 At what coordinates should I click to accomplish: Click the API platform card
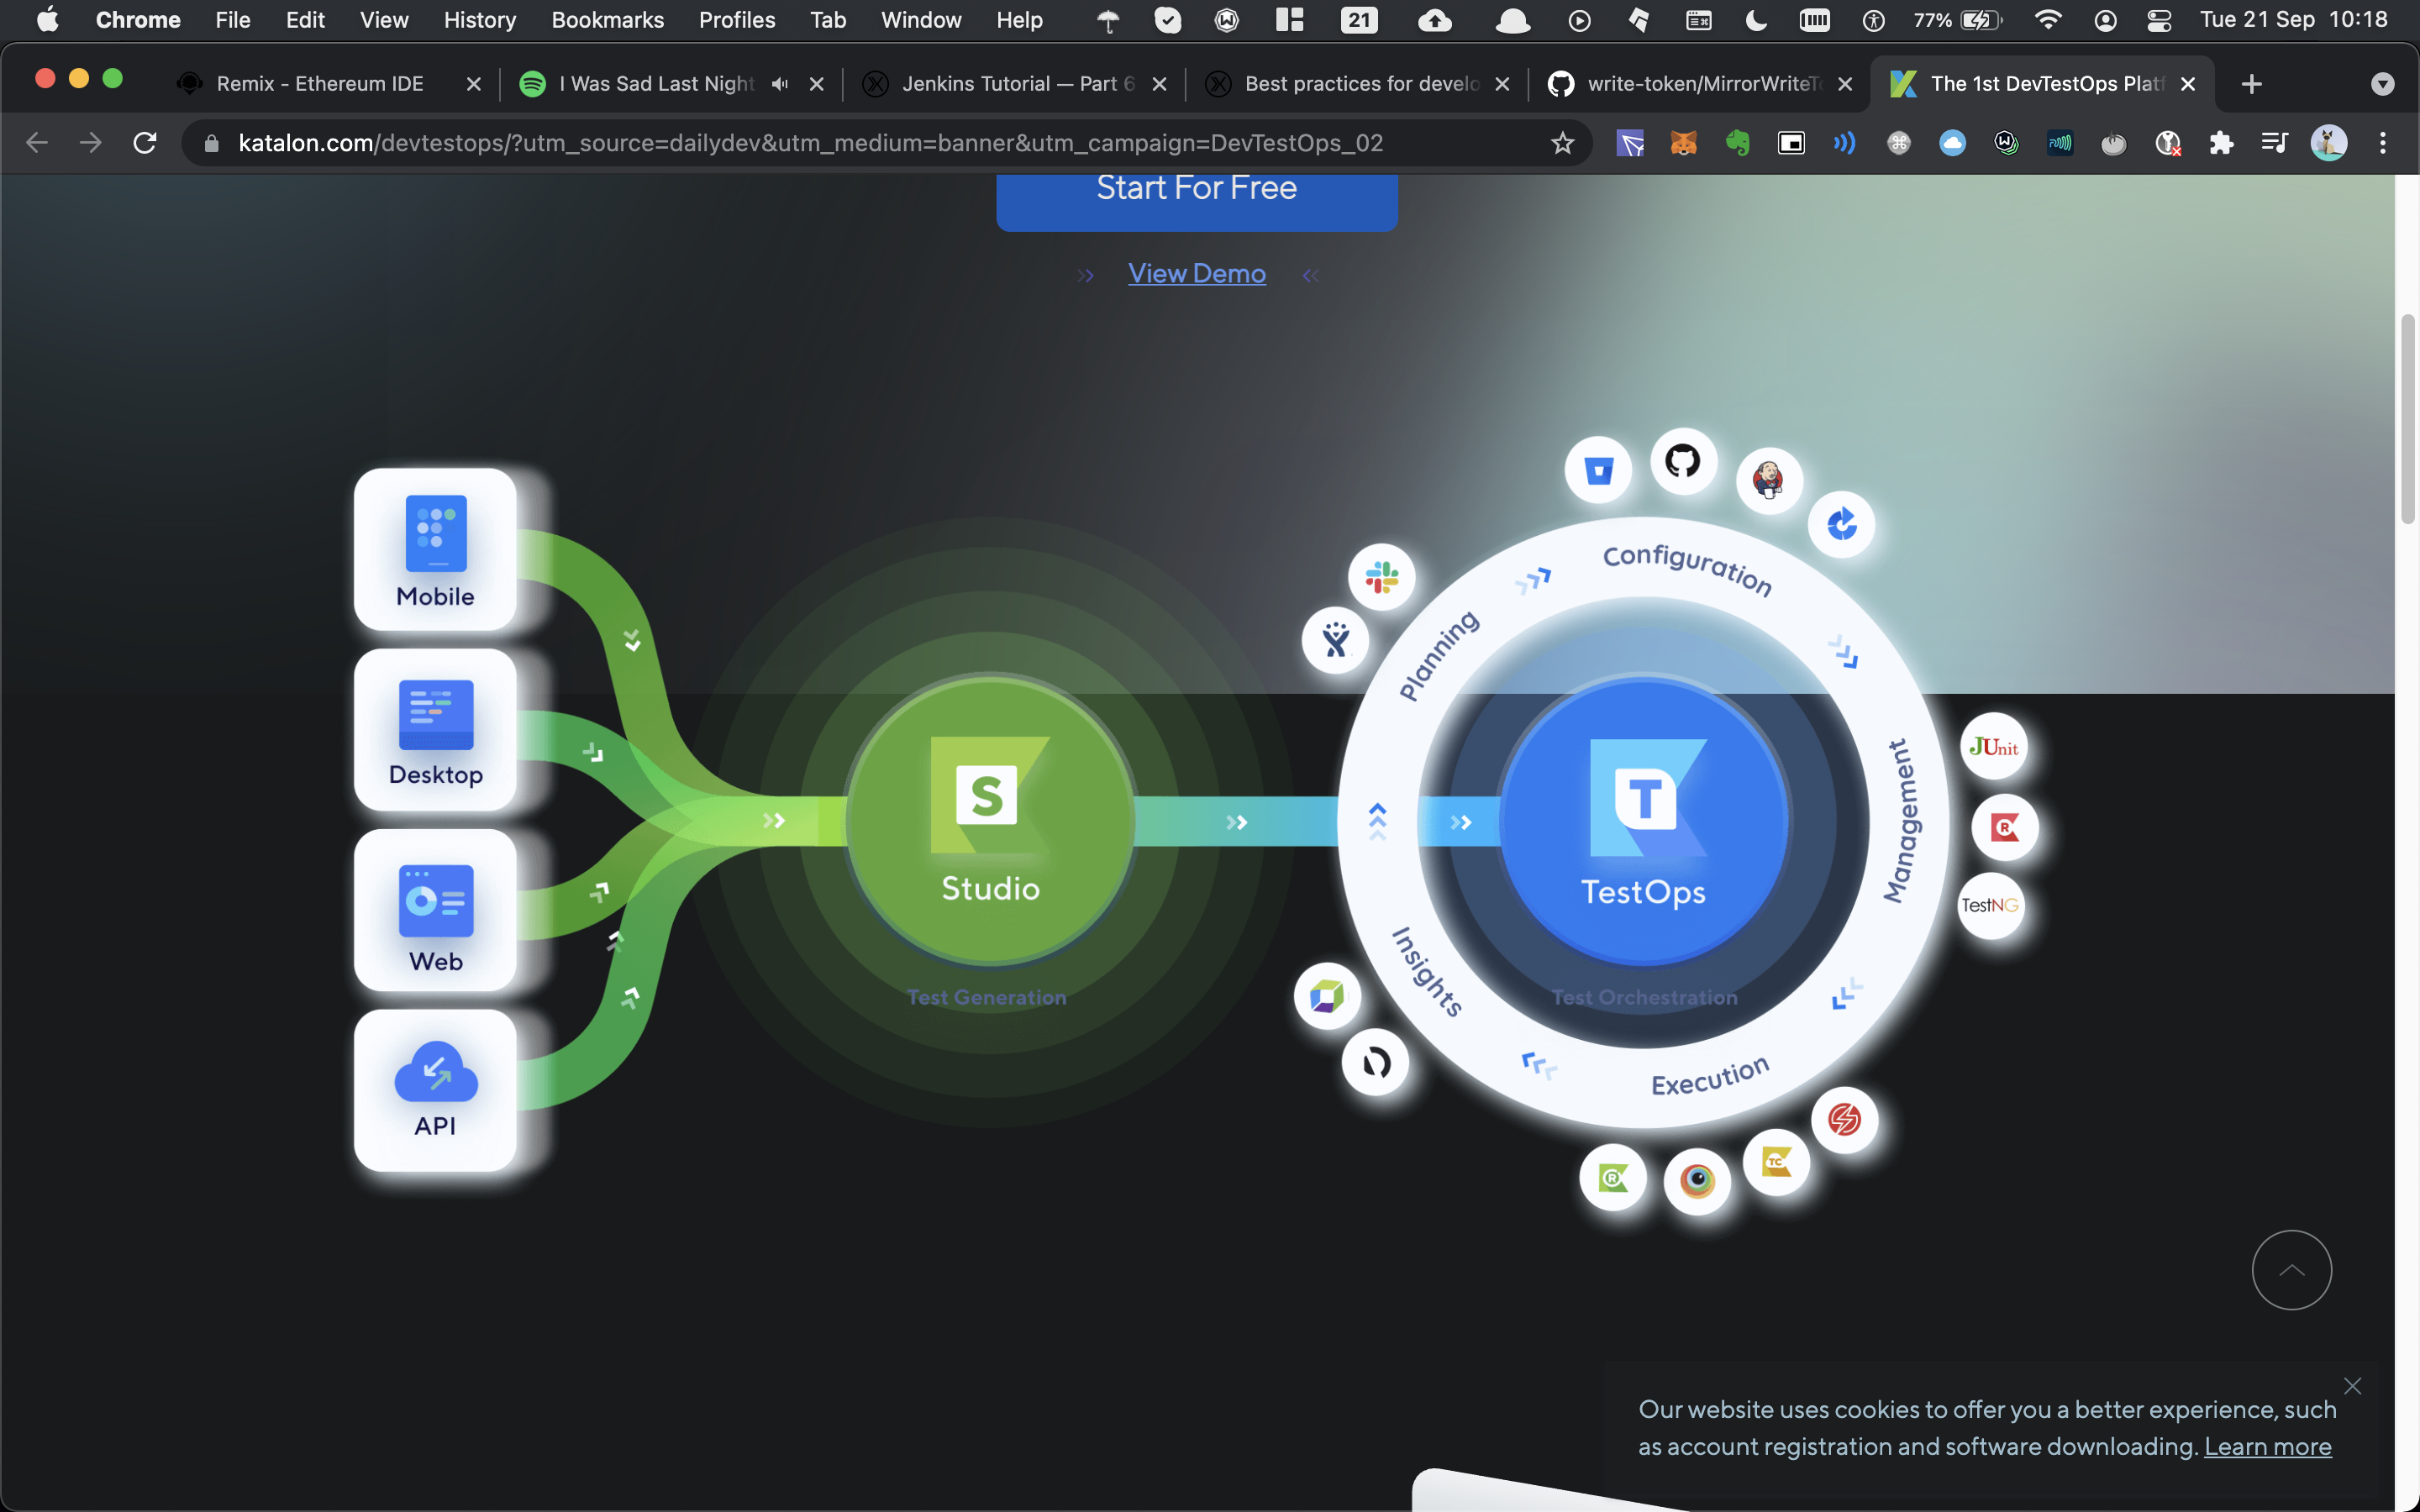(x=435, y=1089)
